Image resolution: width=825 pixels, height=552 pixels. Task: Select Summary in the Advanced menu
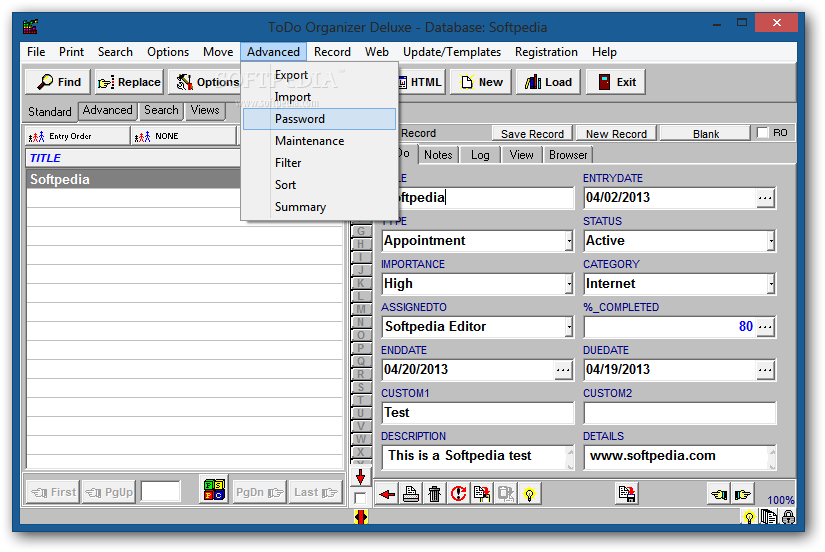coord(319,207)
